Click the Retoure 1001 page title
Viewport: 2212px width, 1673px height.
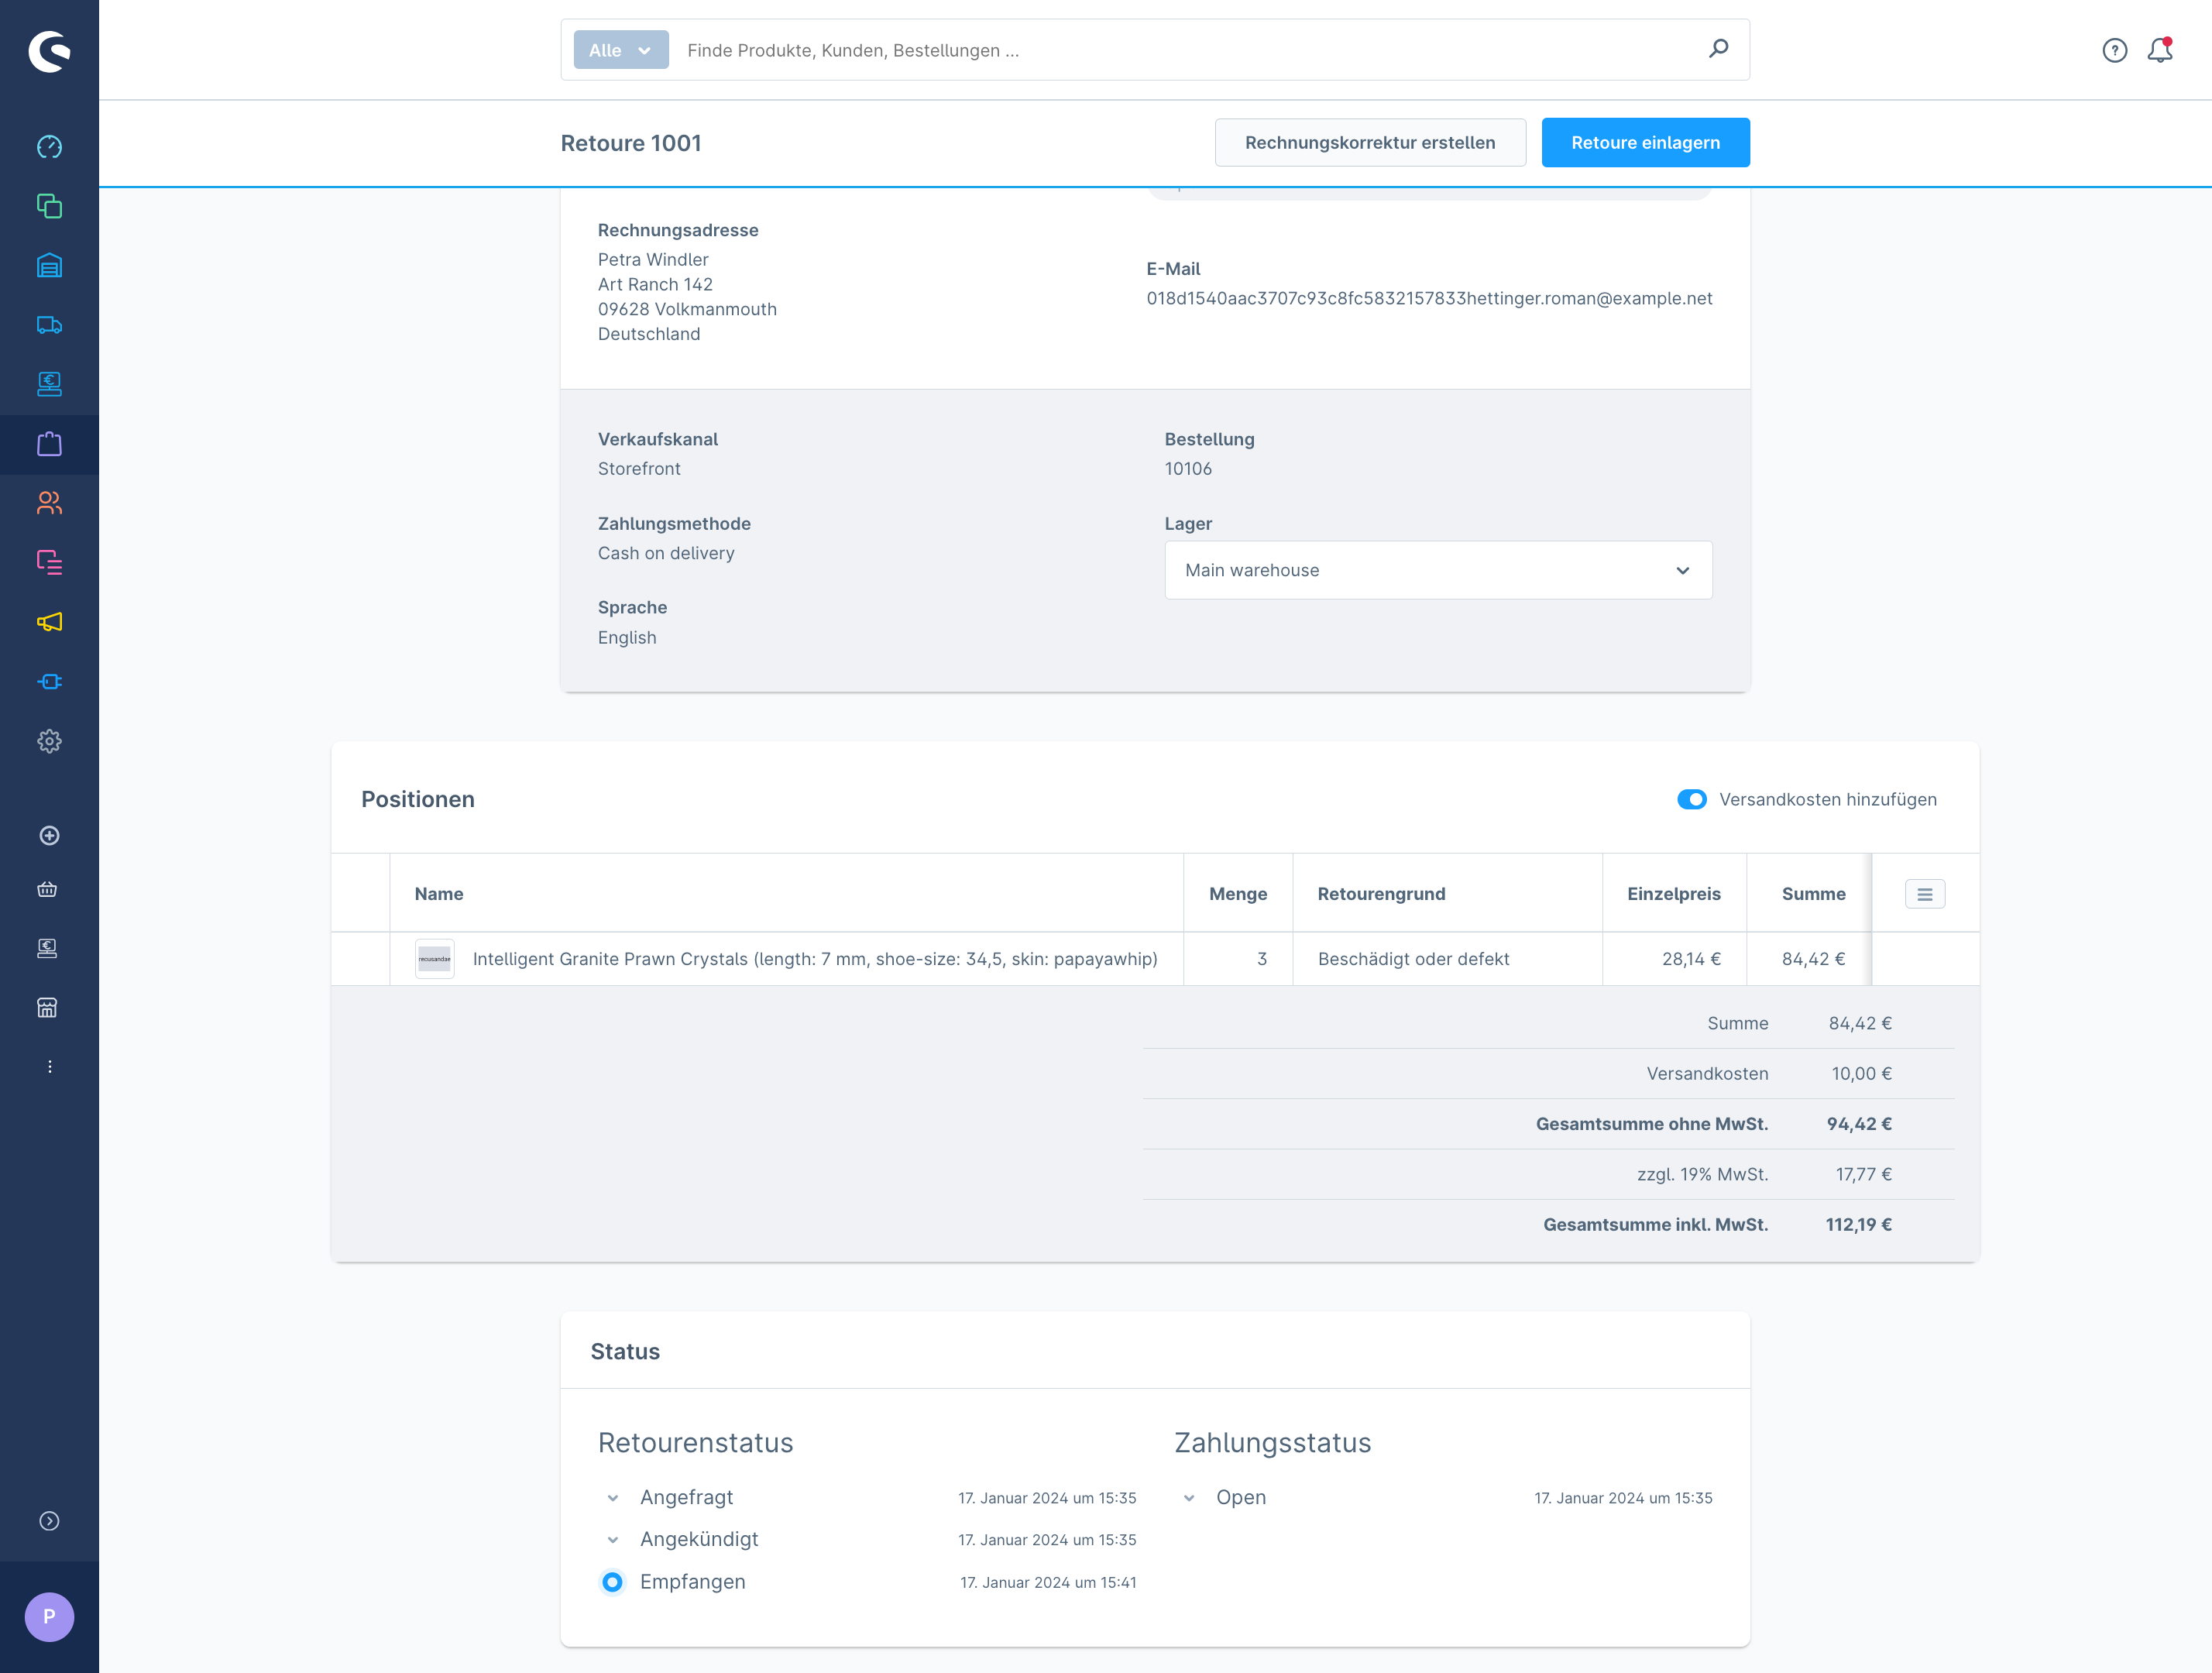631,143
